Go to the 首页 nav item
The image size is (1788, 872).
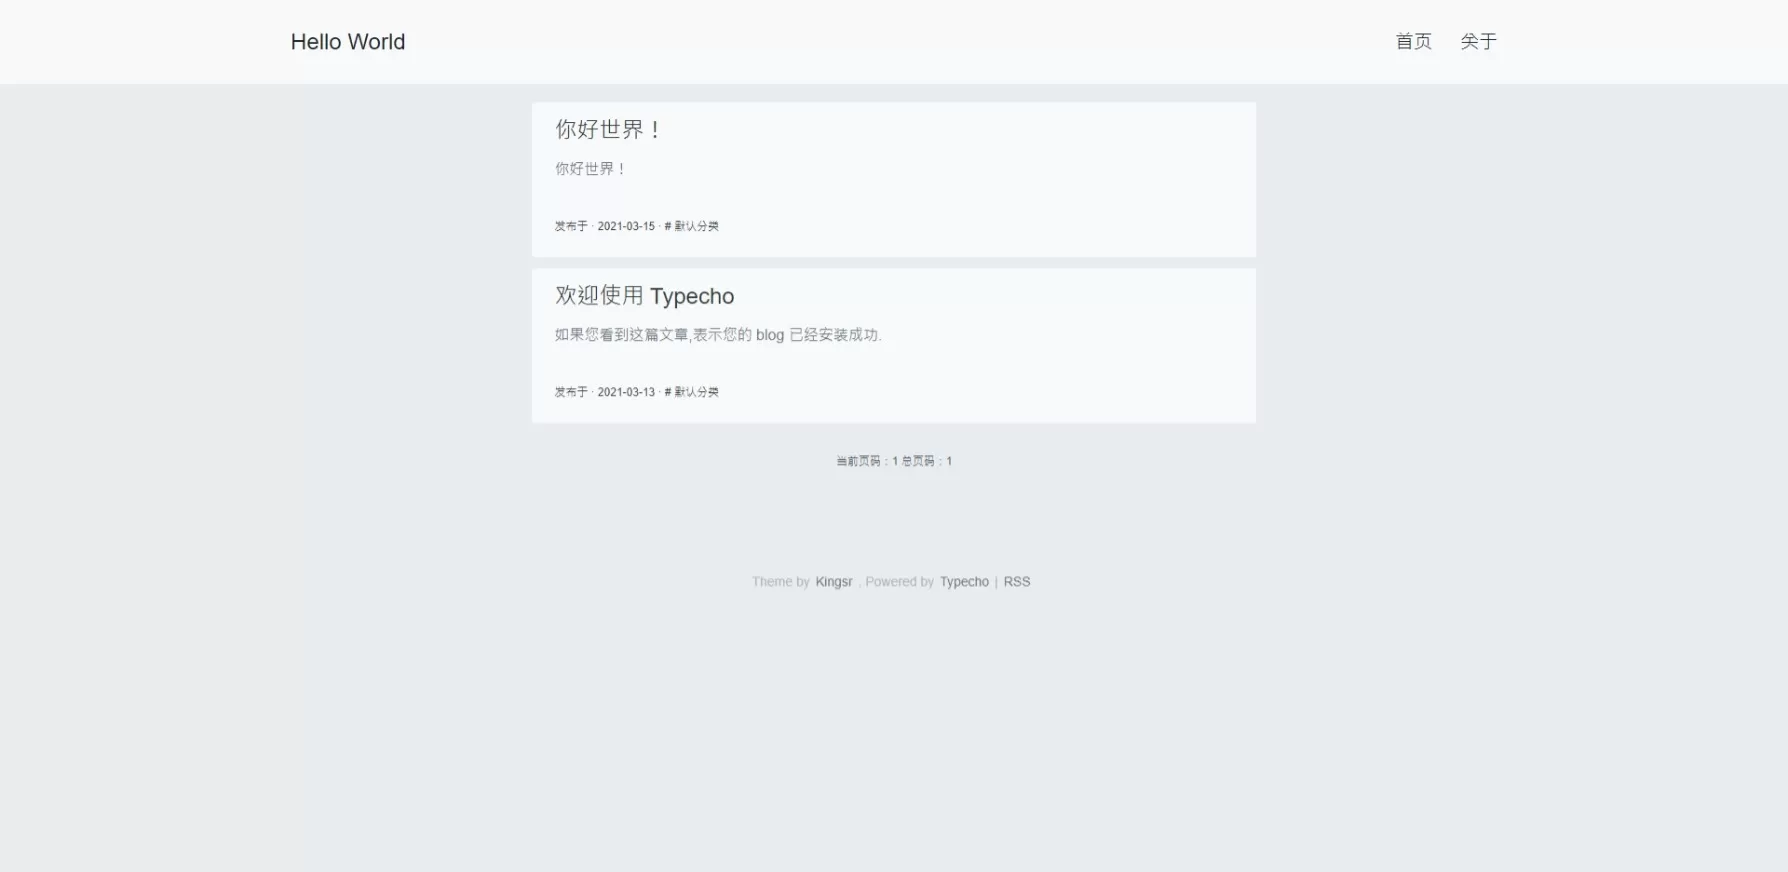(x=1414, y=41)
